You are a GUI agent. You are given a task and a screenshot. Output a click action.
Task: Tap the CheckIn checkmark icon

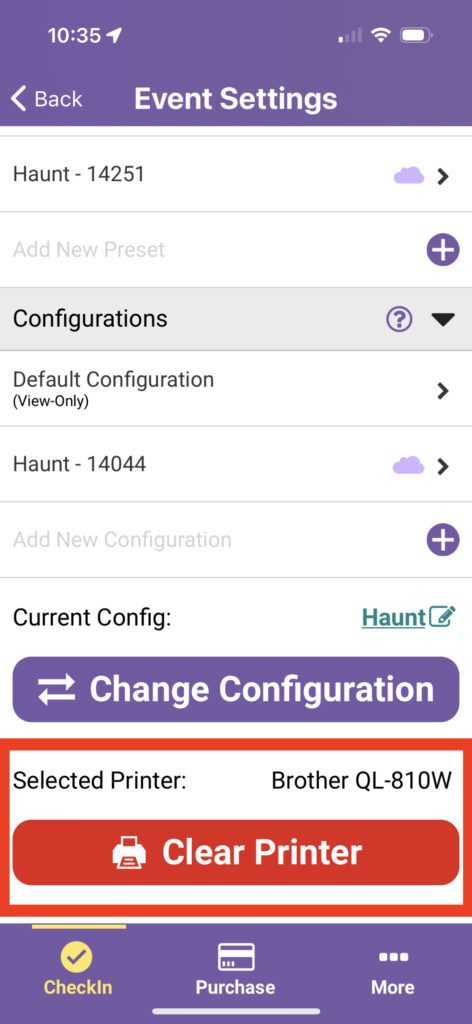[x=76, y=958]
